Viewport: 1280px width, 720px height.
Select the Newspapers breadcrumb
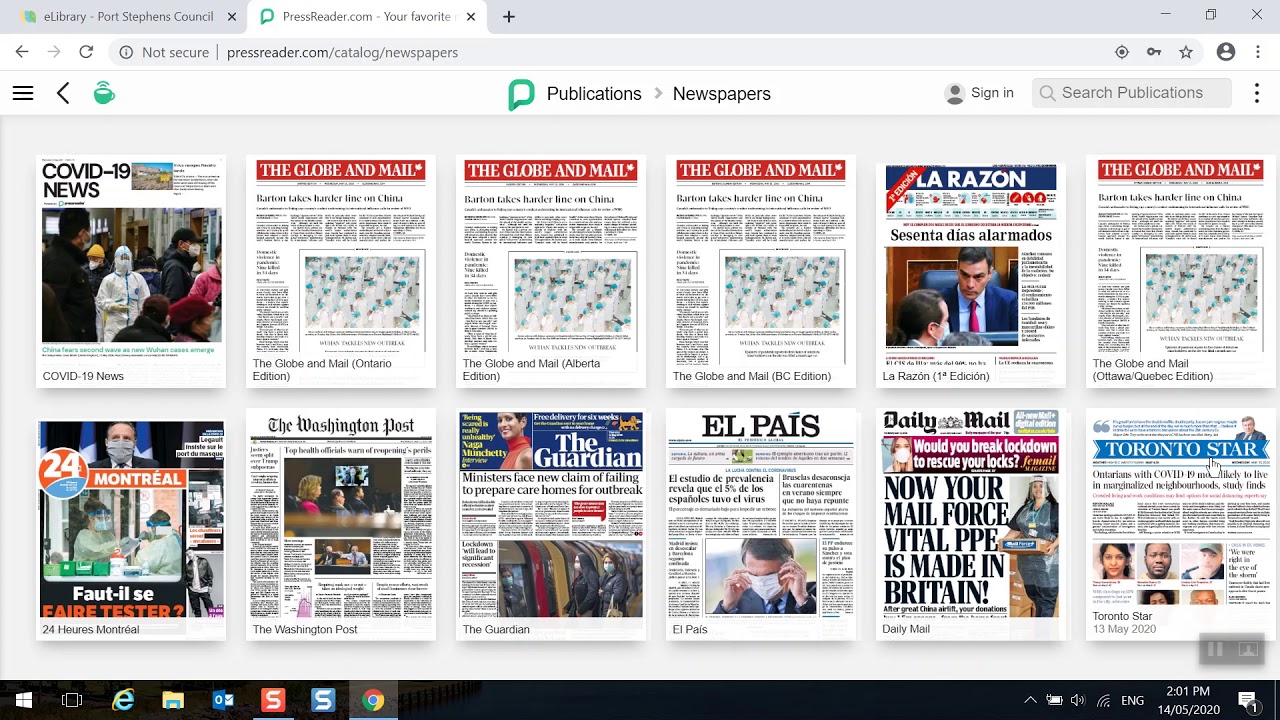coord(721,93)
